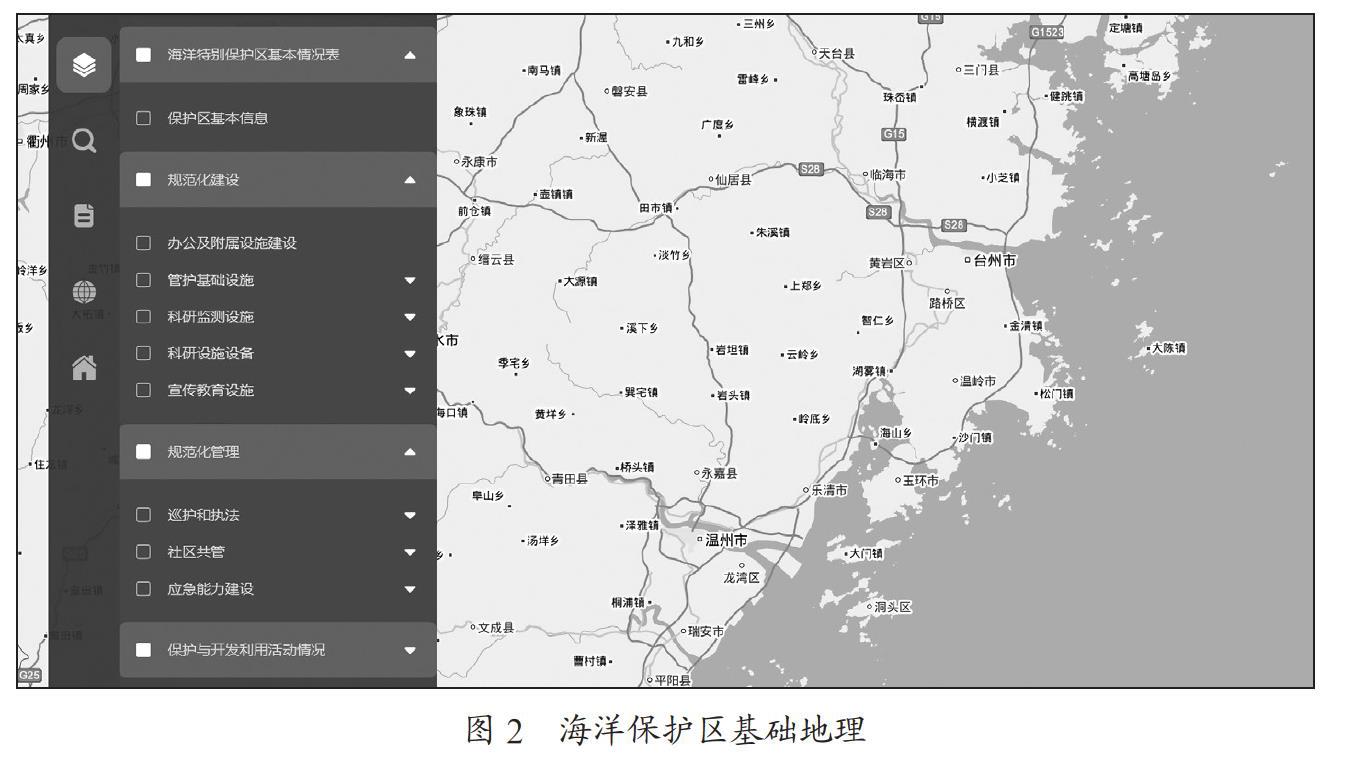
Task: Check the 规范化建设 group checkbox
Action: point(143,180)
